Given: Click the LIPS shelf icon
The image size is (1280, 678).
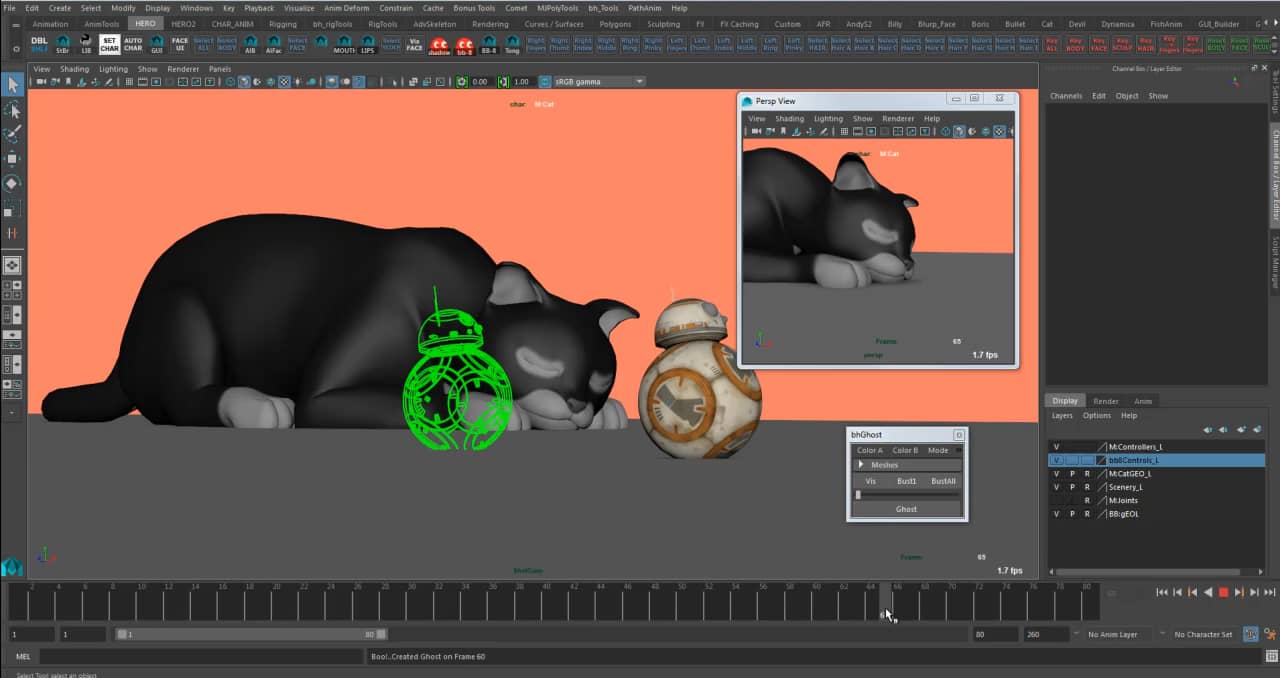Looking at the screenshot, I should coord(368,44).
